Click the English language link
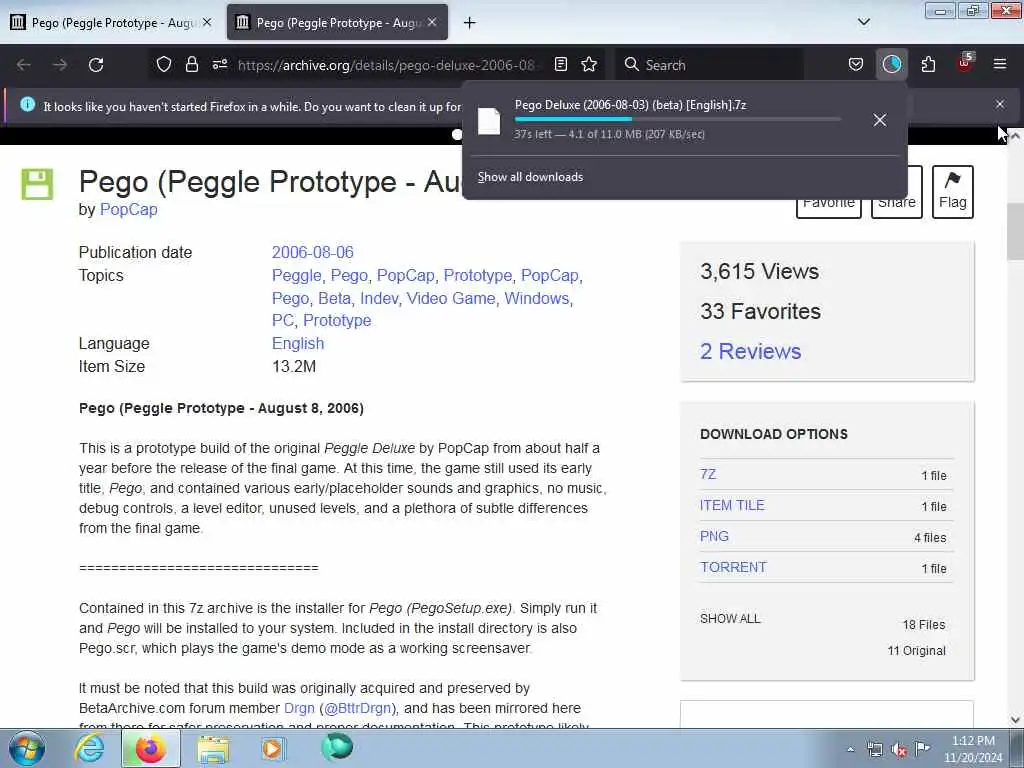The height and width of the screenshot is (768, 1024). tap(298, 344)
